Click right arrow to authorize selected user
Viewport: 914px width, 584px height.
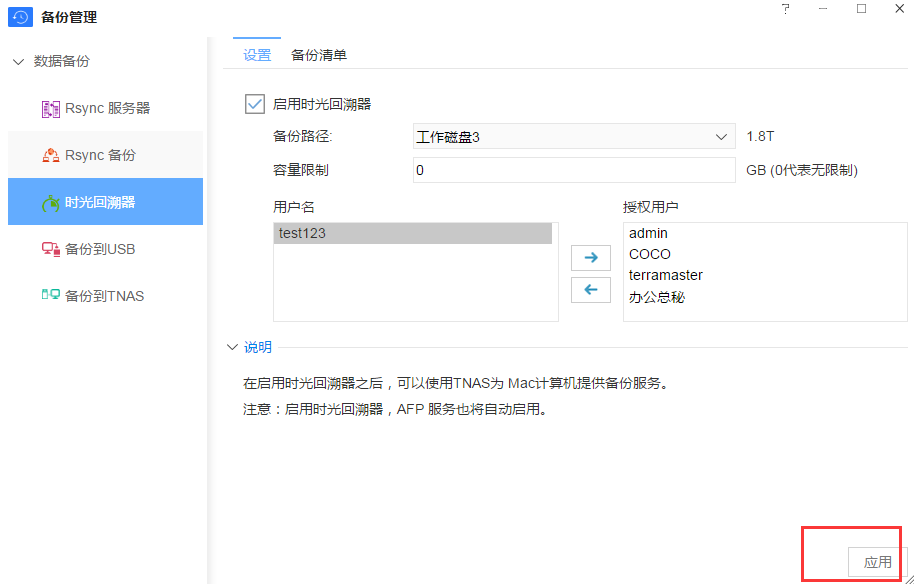(x=590, y=258)
